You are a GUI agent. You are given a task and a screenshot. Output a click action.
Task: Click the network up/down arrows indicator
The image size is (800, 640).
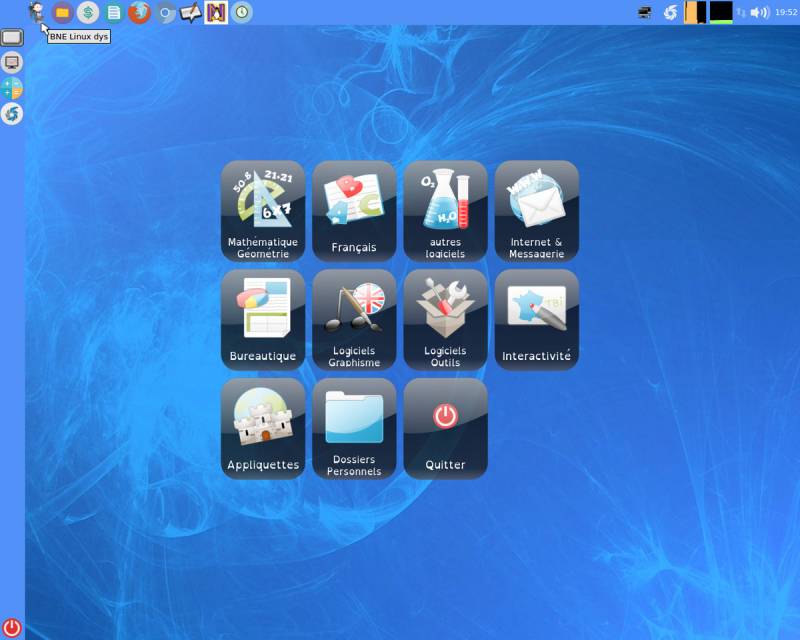[x=741, y=13]
